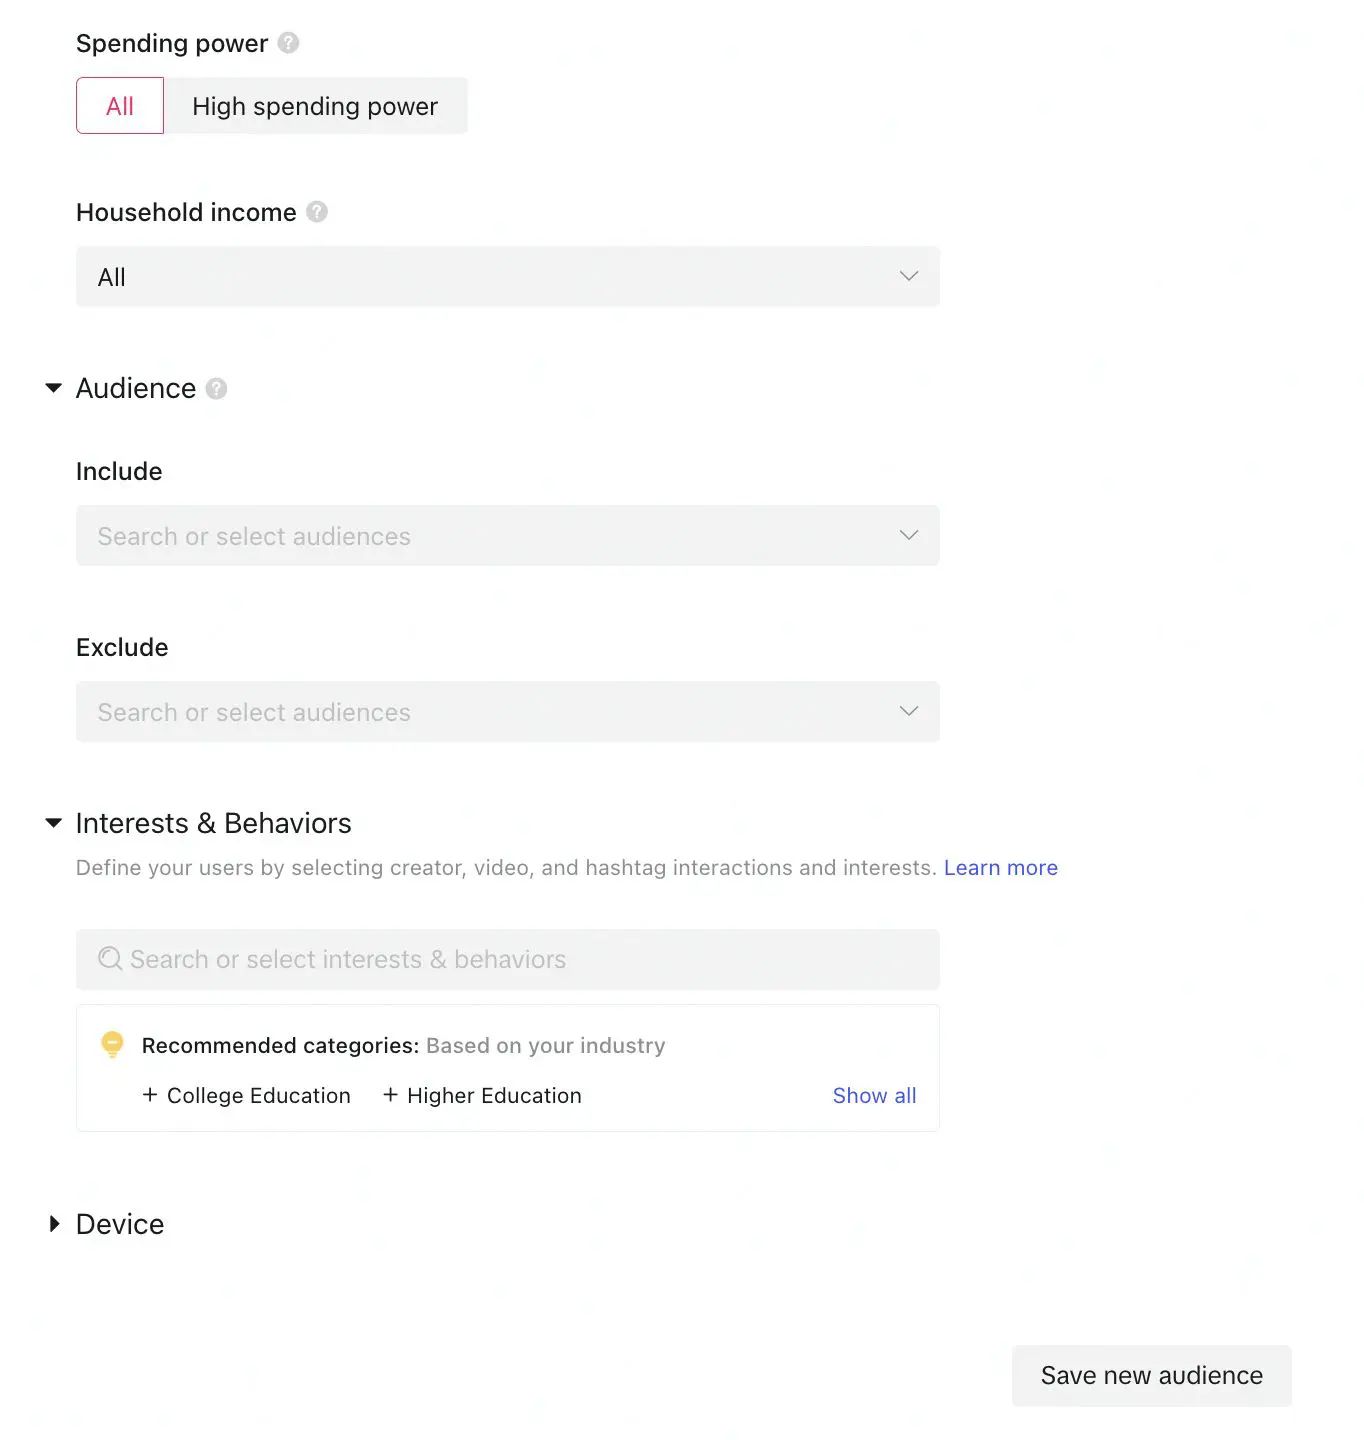The image size is (1364, 1440).
Task: Click the lightbulb recommended categories icon
Action: pos(112,1045)
